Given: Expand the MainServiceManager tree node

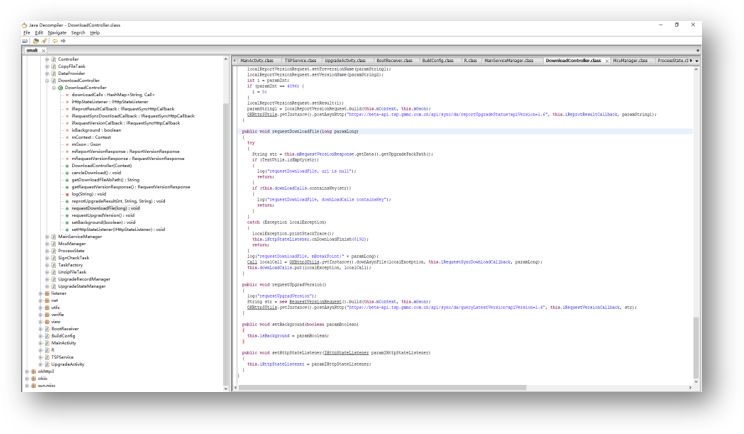Looking at the screenshot, I should (x=47, y=237).
